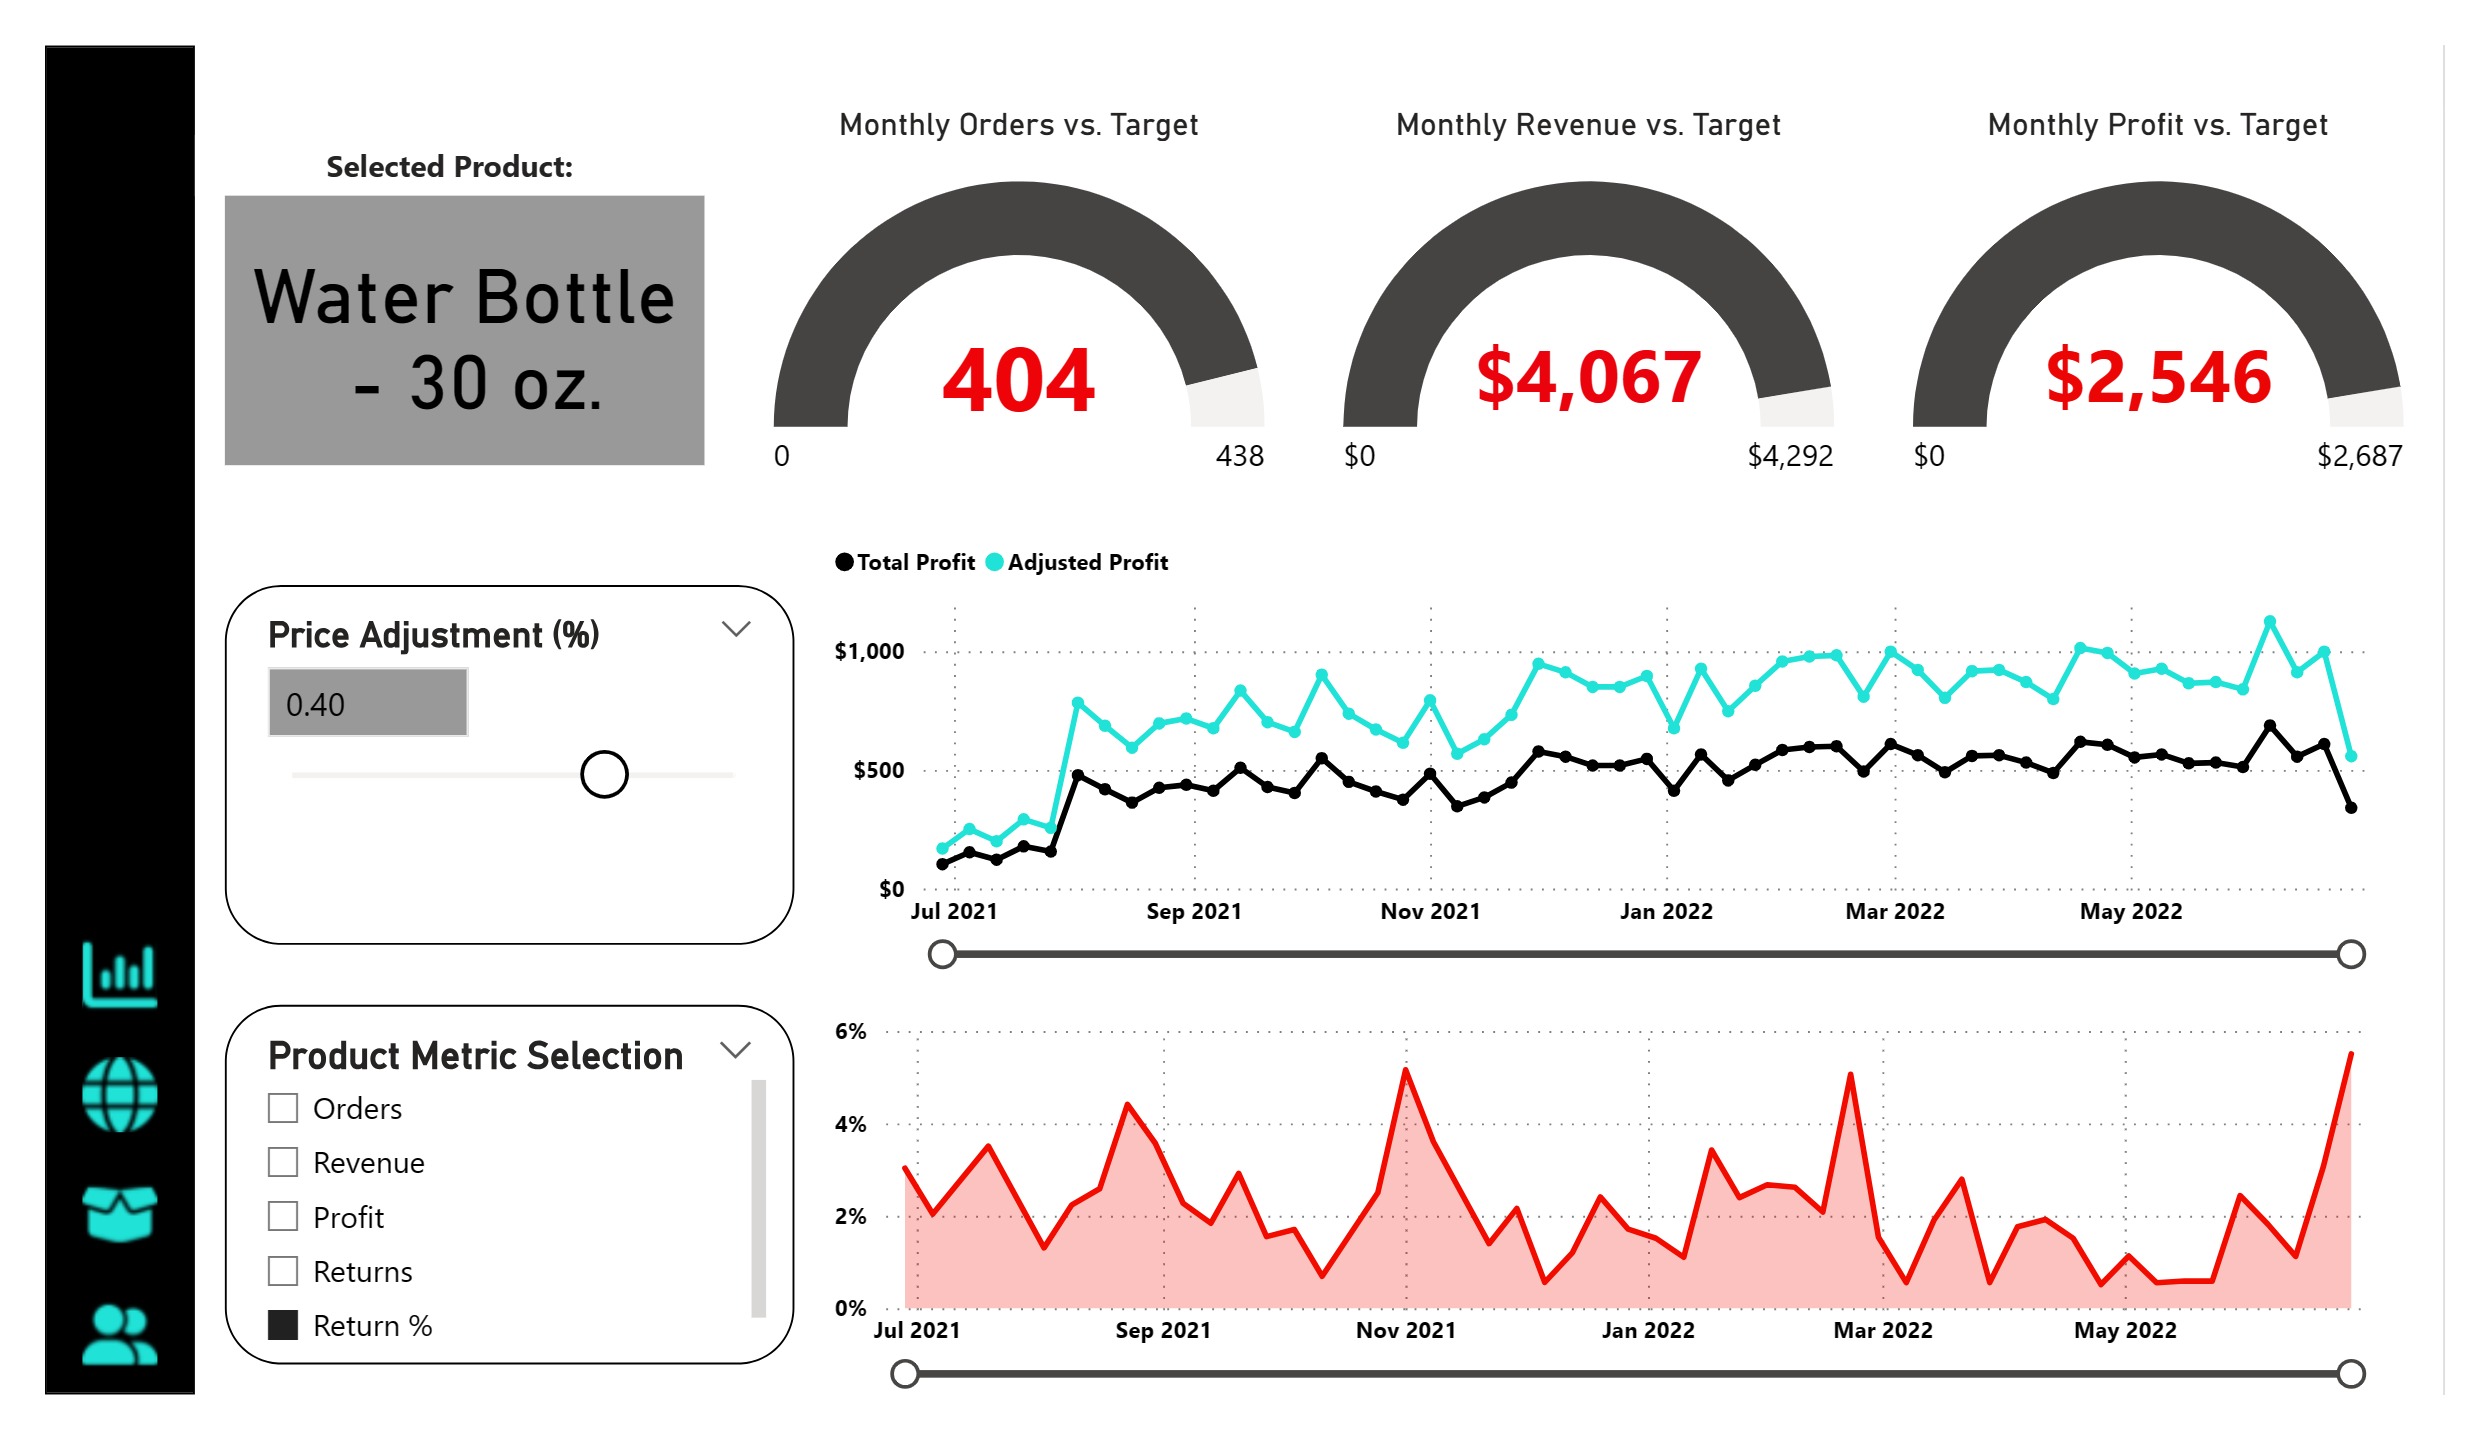The height and width of the screenshot is (1440, 2490).
Task: Check the Revenue metric
Action: (x=283, y=1162)
